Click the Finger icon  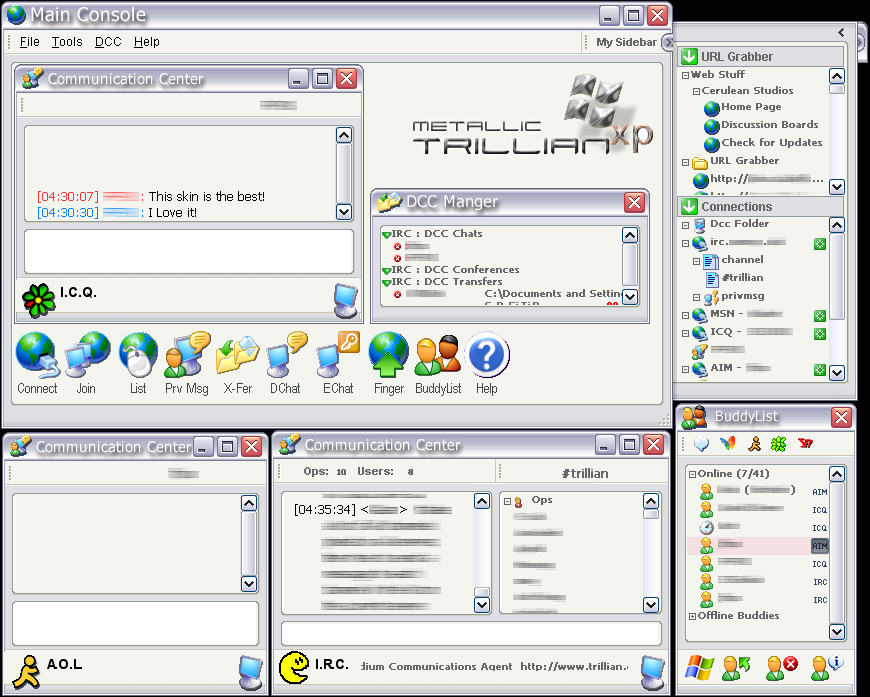pos(388,355)
